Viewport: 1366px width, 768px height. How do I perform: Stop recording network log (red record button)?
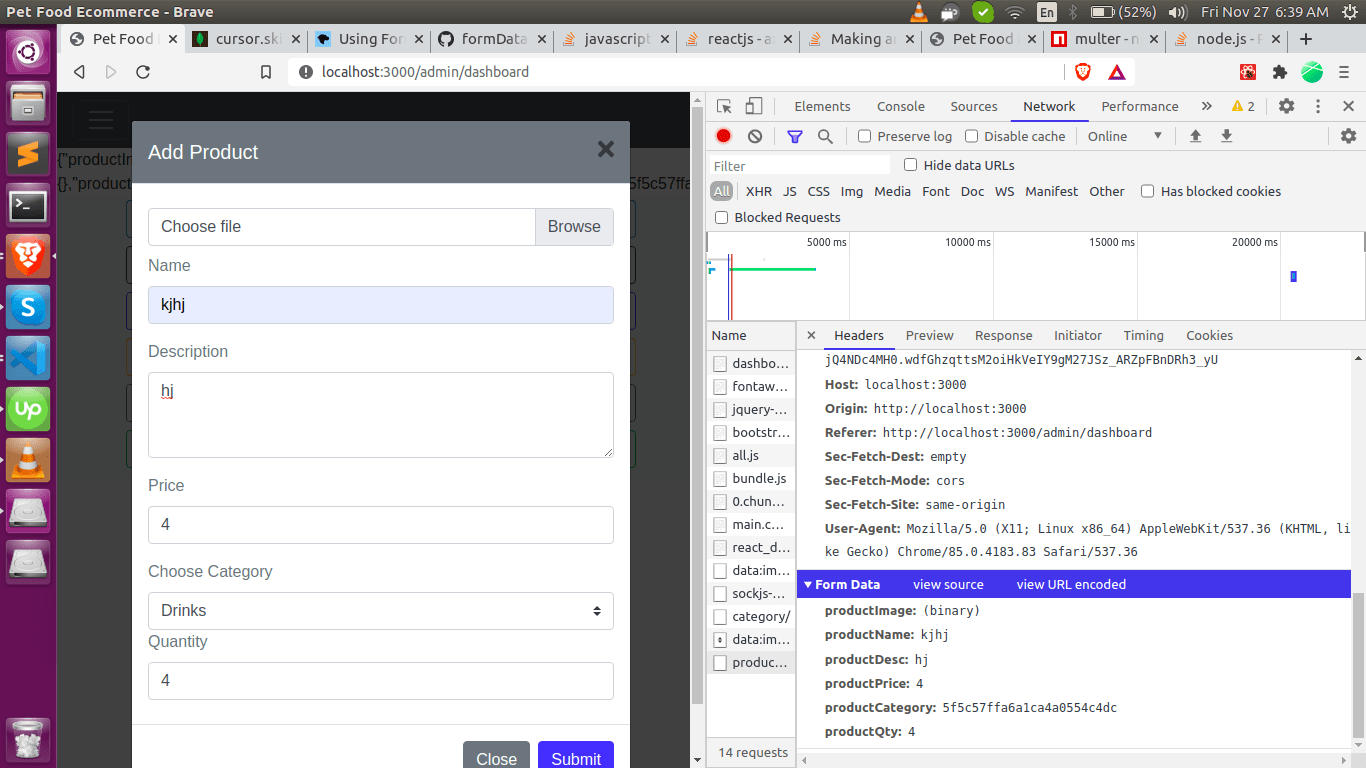(x=722, y=136)
